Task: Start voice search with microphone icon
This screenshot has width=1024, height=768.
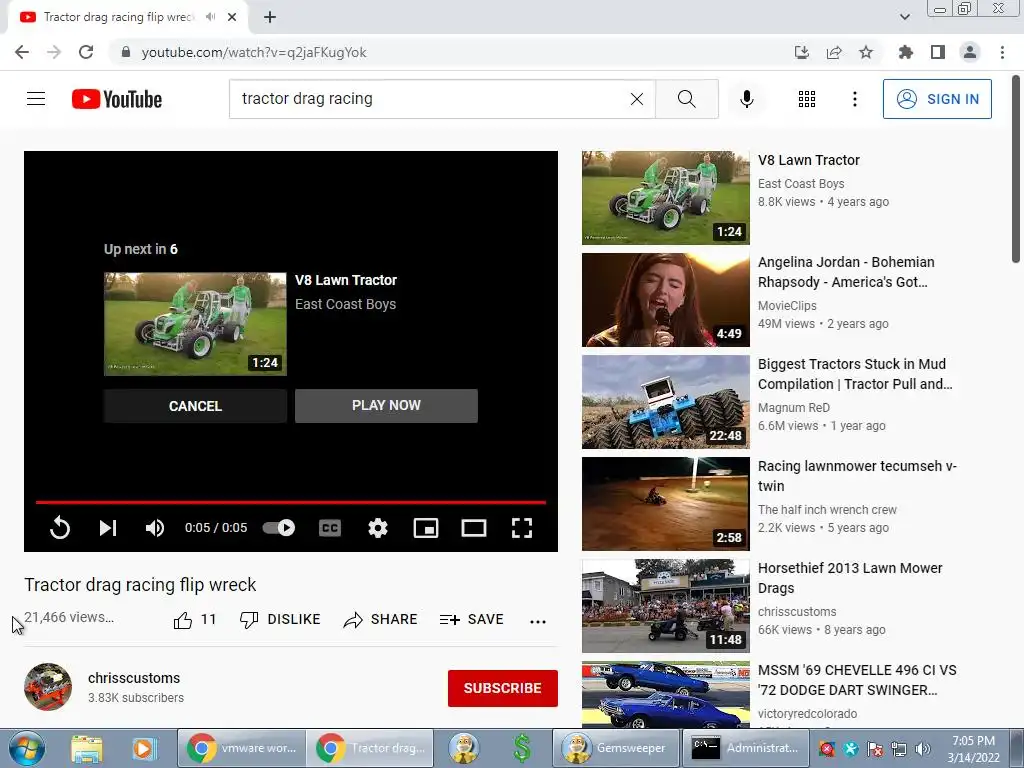Action: coord(746,99)
